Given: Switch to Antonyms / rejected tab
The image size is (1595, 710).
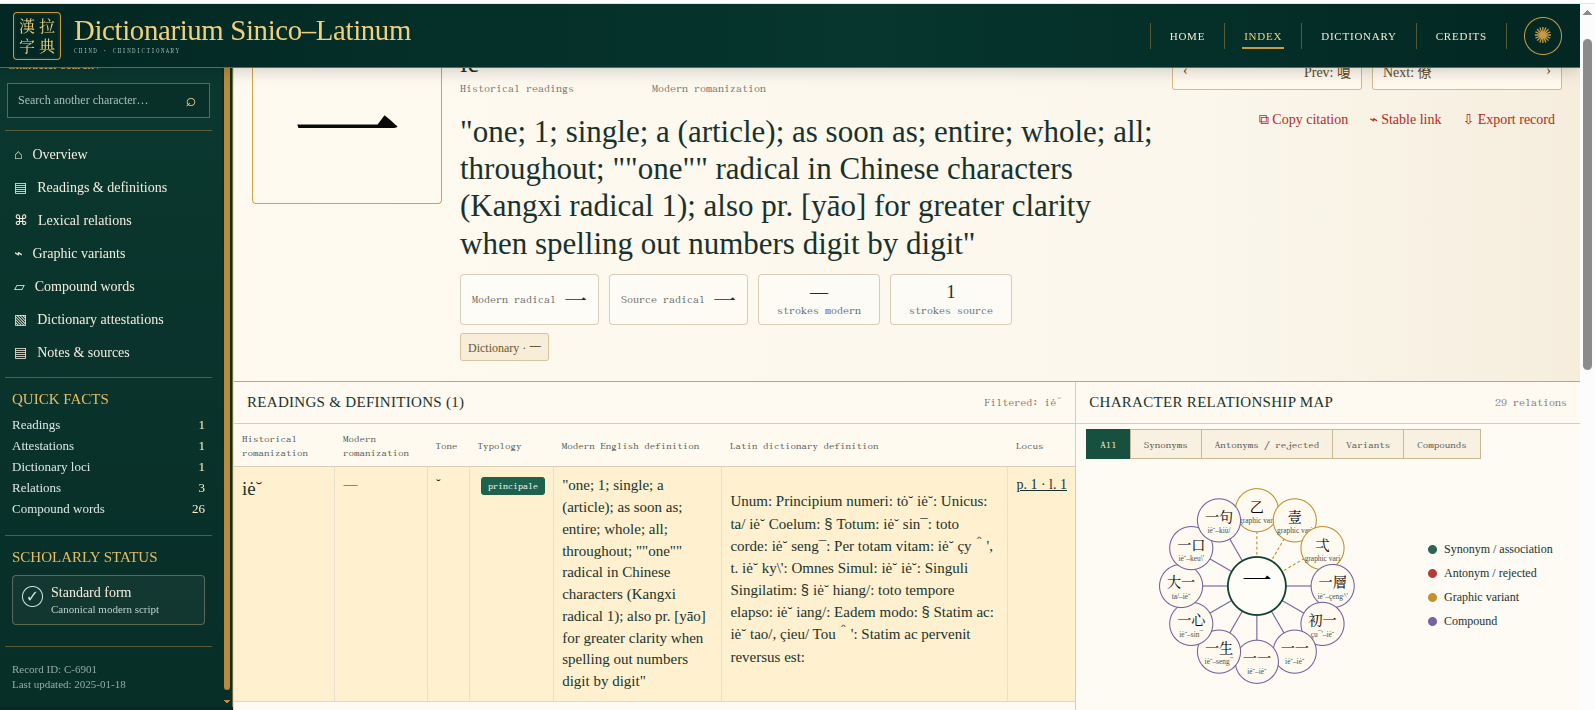Looking at the screenshot, I should tap(1266, 445).
